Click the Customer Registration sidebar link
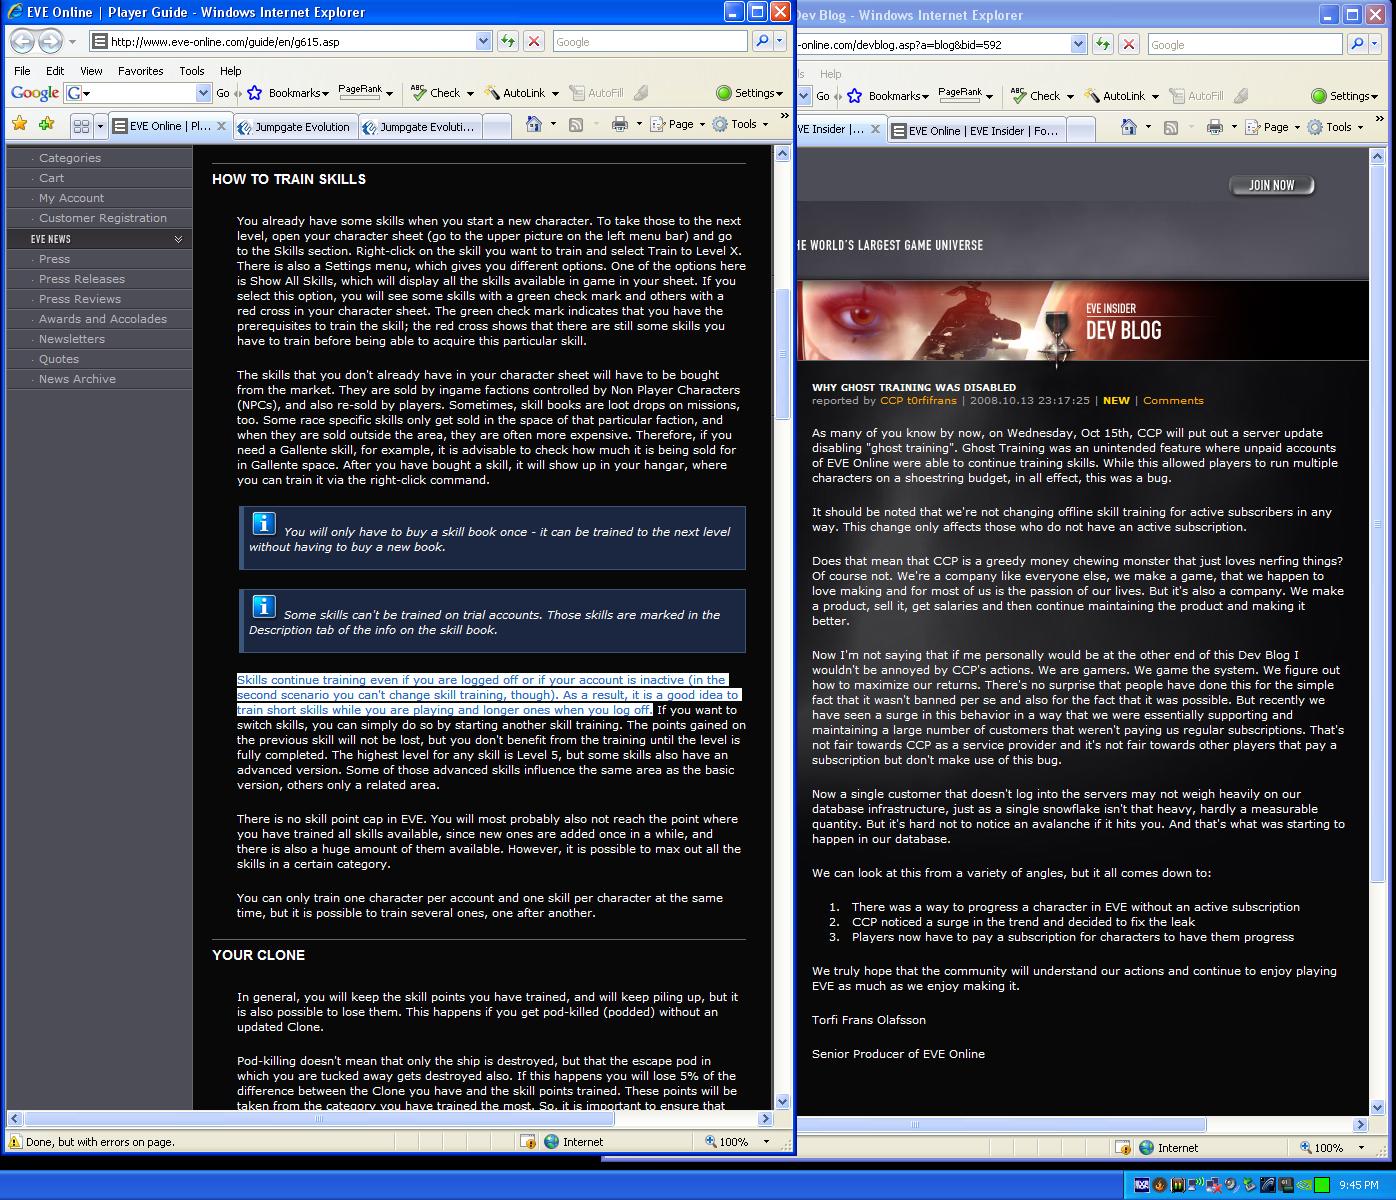The width and height of the screenshot is (1396, 1200). [103, 218]
